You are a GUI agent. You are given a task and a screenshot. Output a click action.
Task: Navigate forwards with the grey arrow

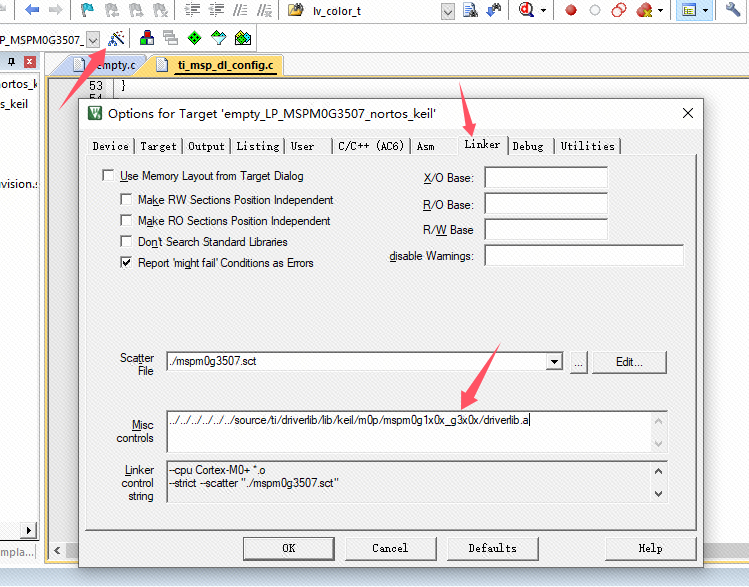pos(56,10)
